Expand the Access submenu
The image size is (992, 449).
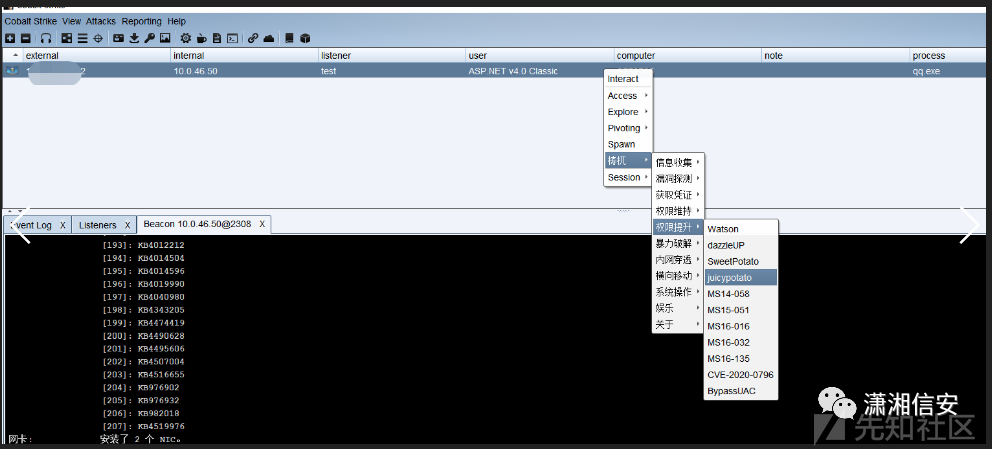(x=628, y=95)
